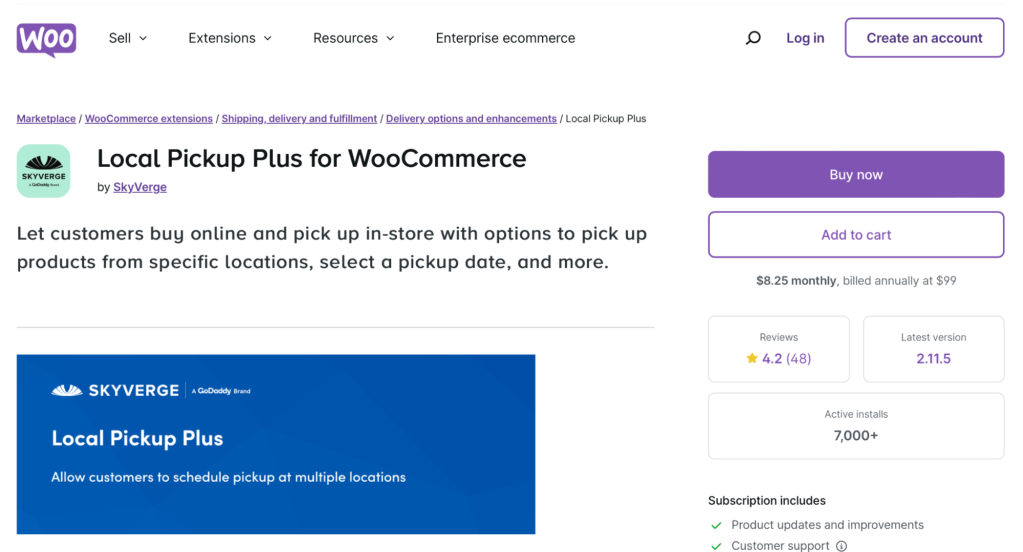Image resolution: width=1023 pixels, height=552 pixels.
Task: Open the search magnifier icon
Action: coord(753,38)
